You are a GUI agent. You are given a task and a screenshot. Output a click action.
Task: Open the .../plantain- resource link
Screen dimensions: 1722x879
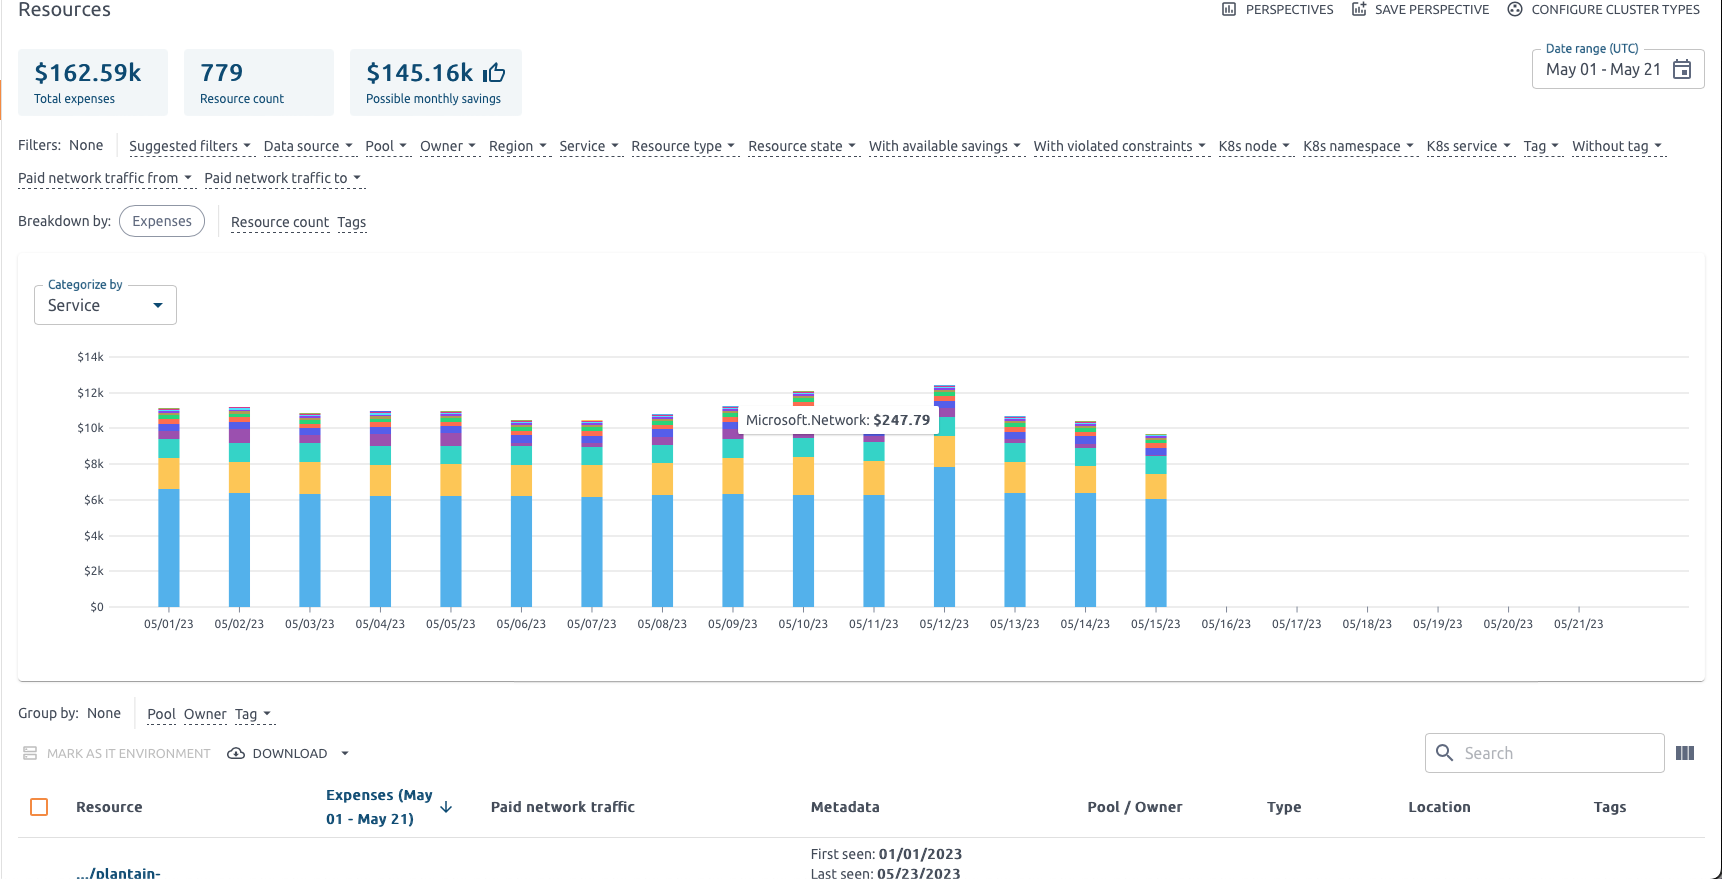coord(118,872)
